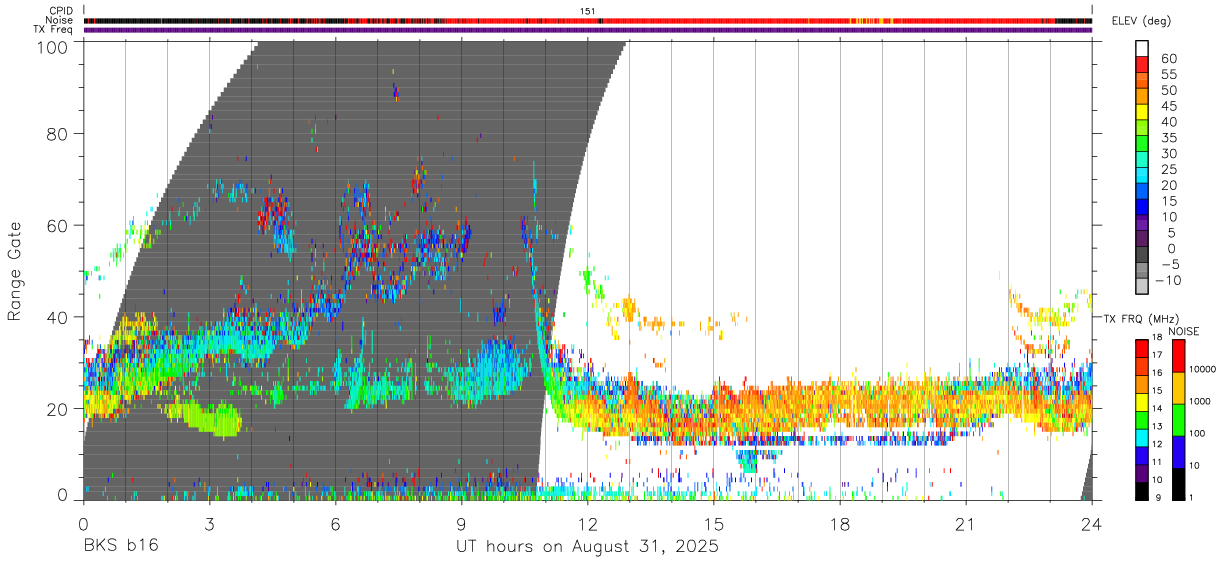Click the Range Gate axis title

15,271
